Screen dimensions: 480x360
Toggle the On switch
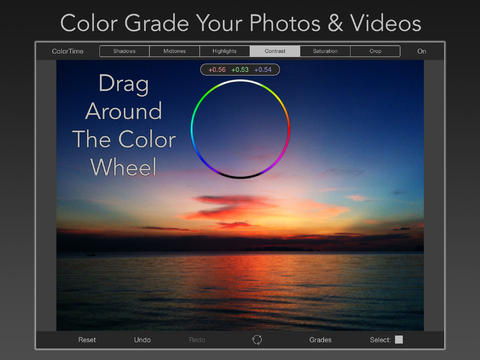tap(421, 51)
